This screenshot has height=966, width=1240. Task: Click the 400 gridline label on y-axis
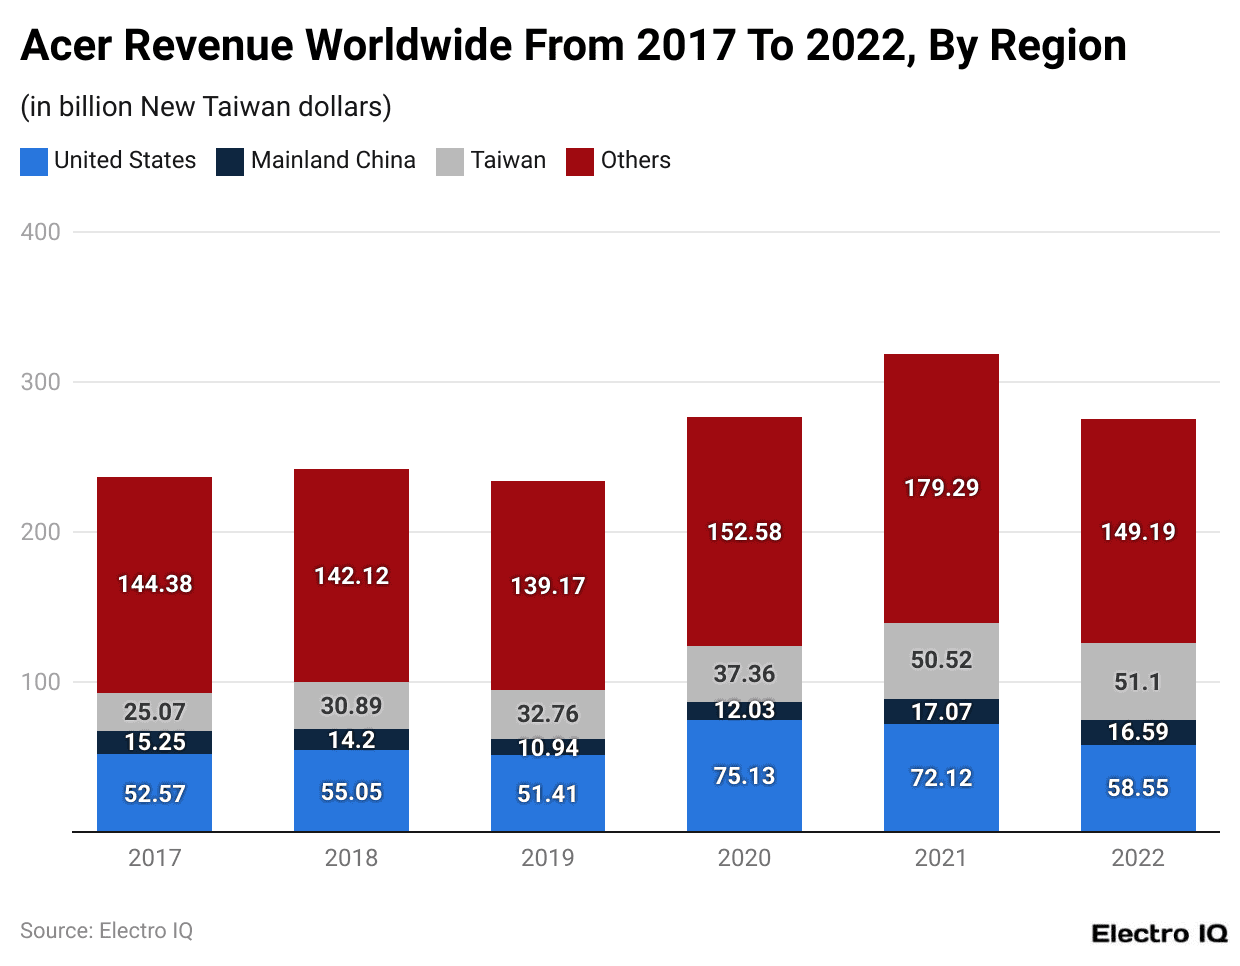click(x=42, y=231)
